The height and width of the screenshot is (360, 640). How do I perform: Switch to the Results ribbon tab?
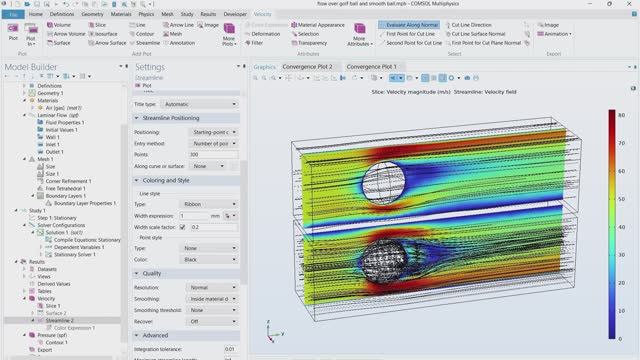208,14
